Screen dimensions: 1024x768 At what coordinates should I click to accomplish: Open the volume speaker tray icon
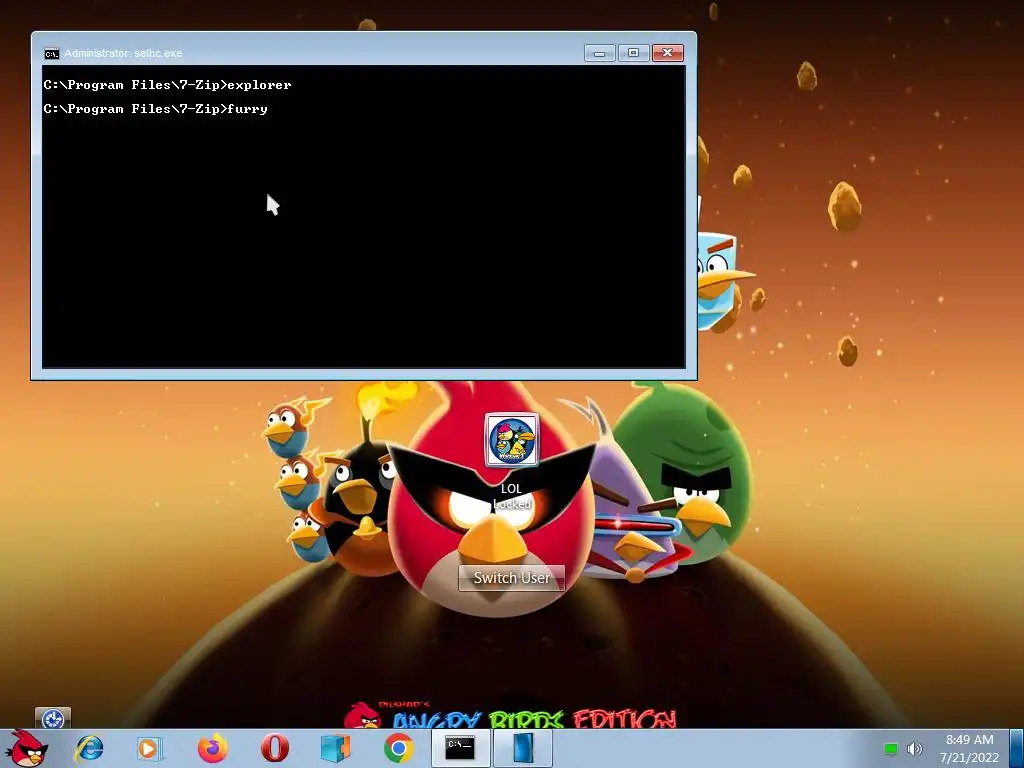[x=914, y=749]
